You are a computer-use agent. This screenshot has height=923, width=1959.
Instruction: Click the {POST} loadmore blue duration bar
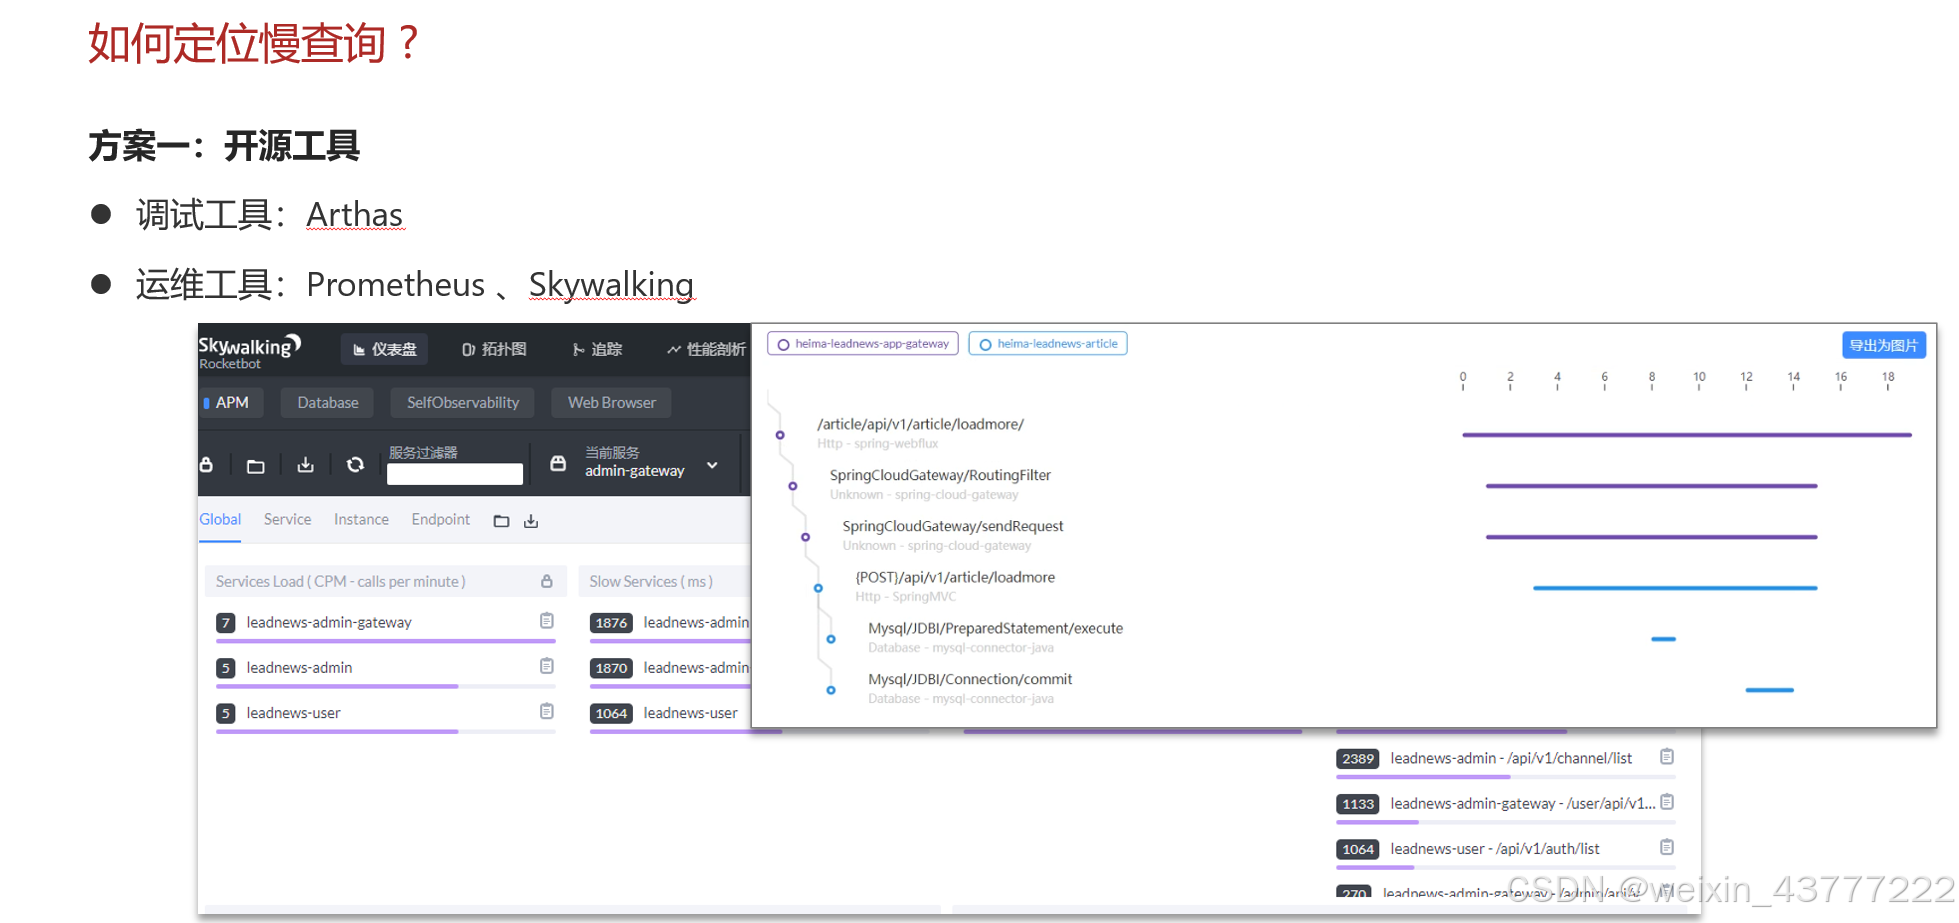pyautogui.click(x=1675, y=588)
